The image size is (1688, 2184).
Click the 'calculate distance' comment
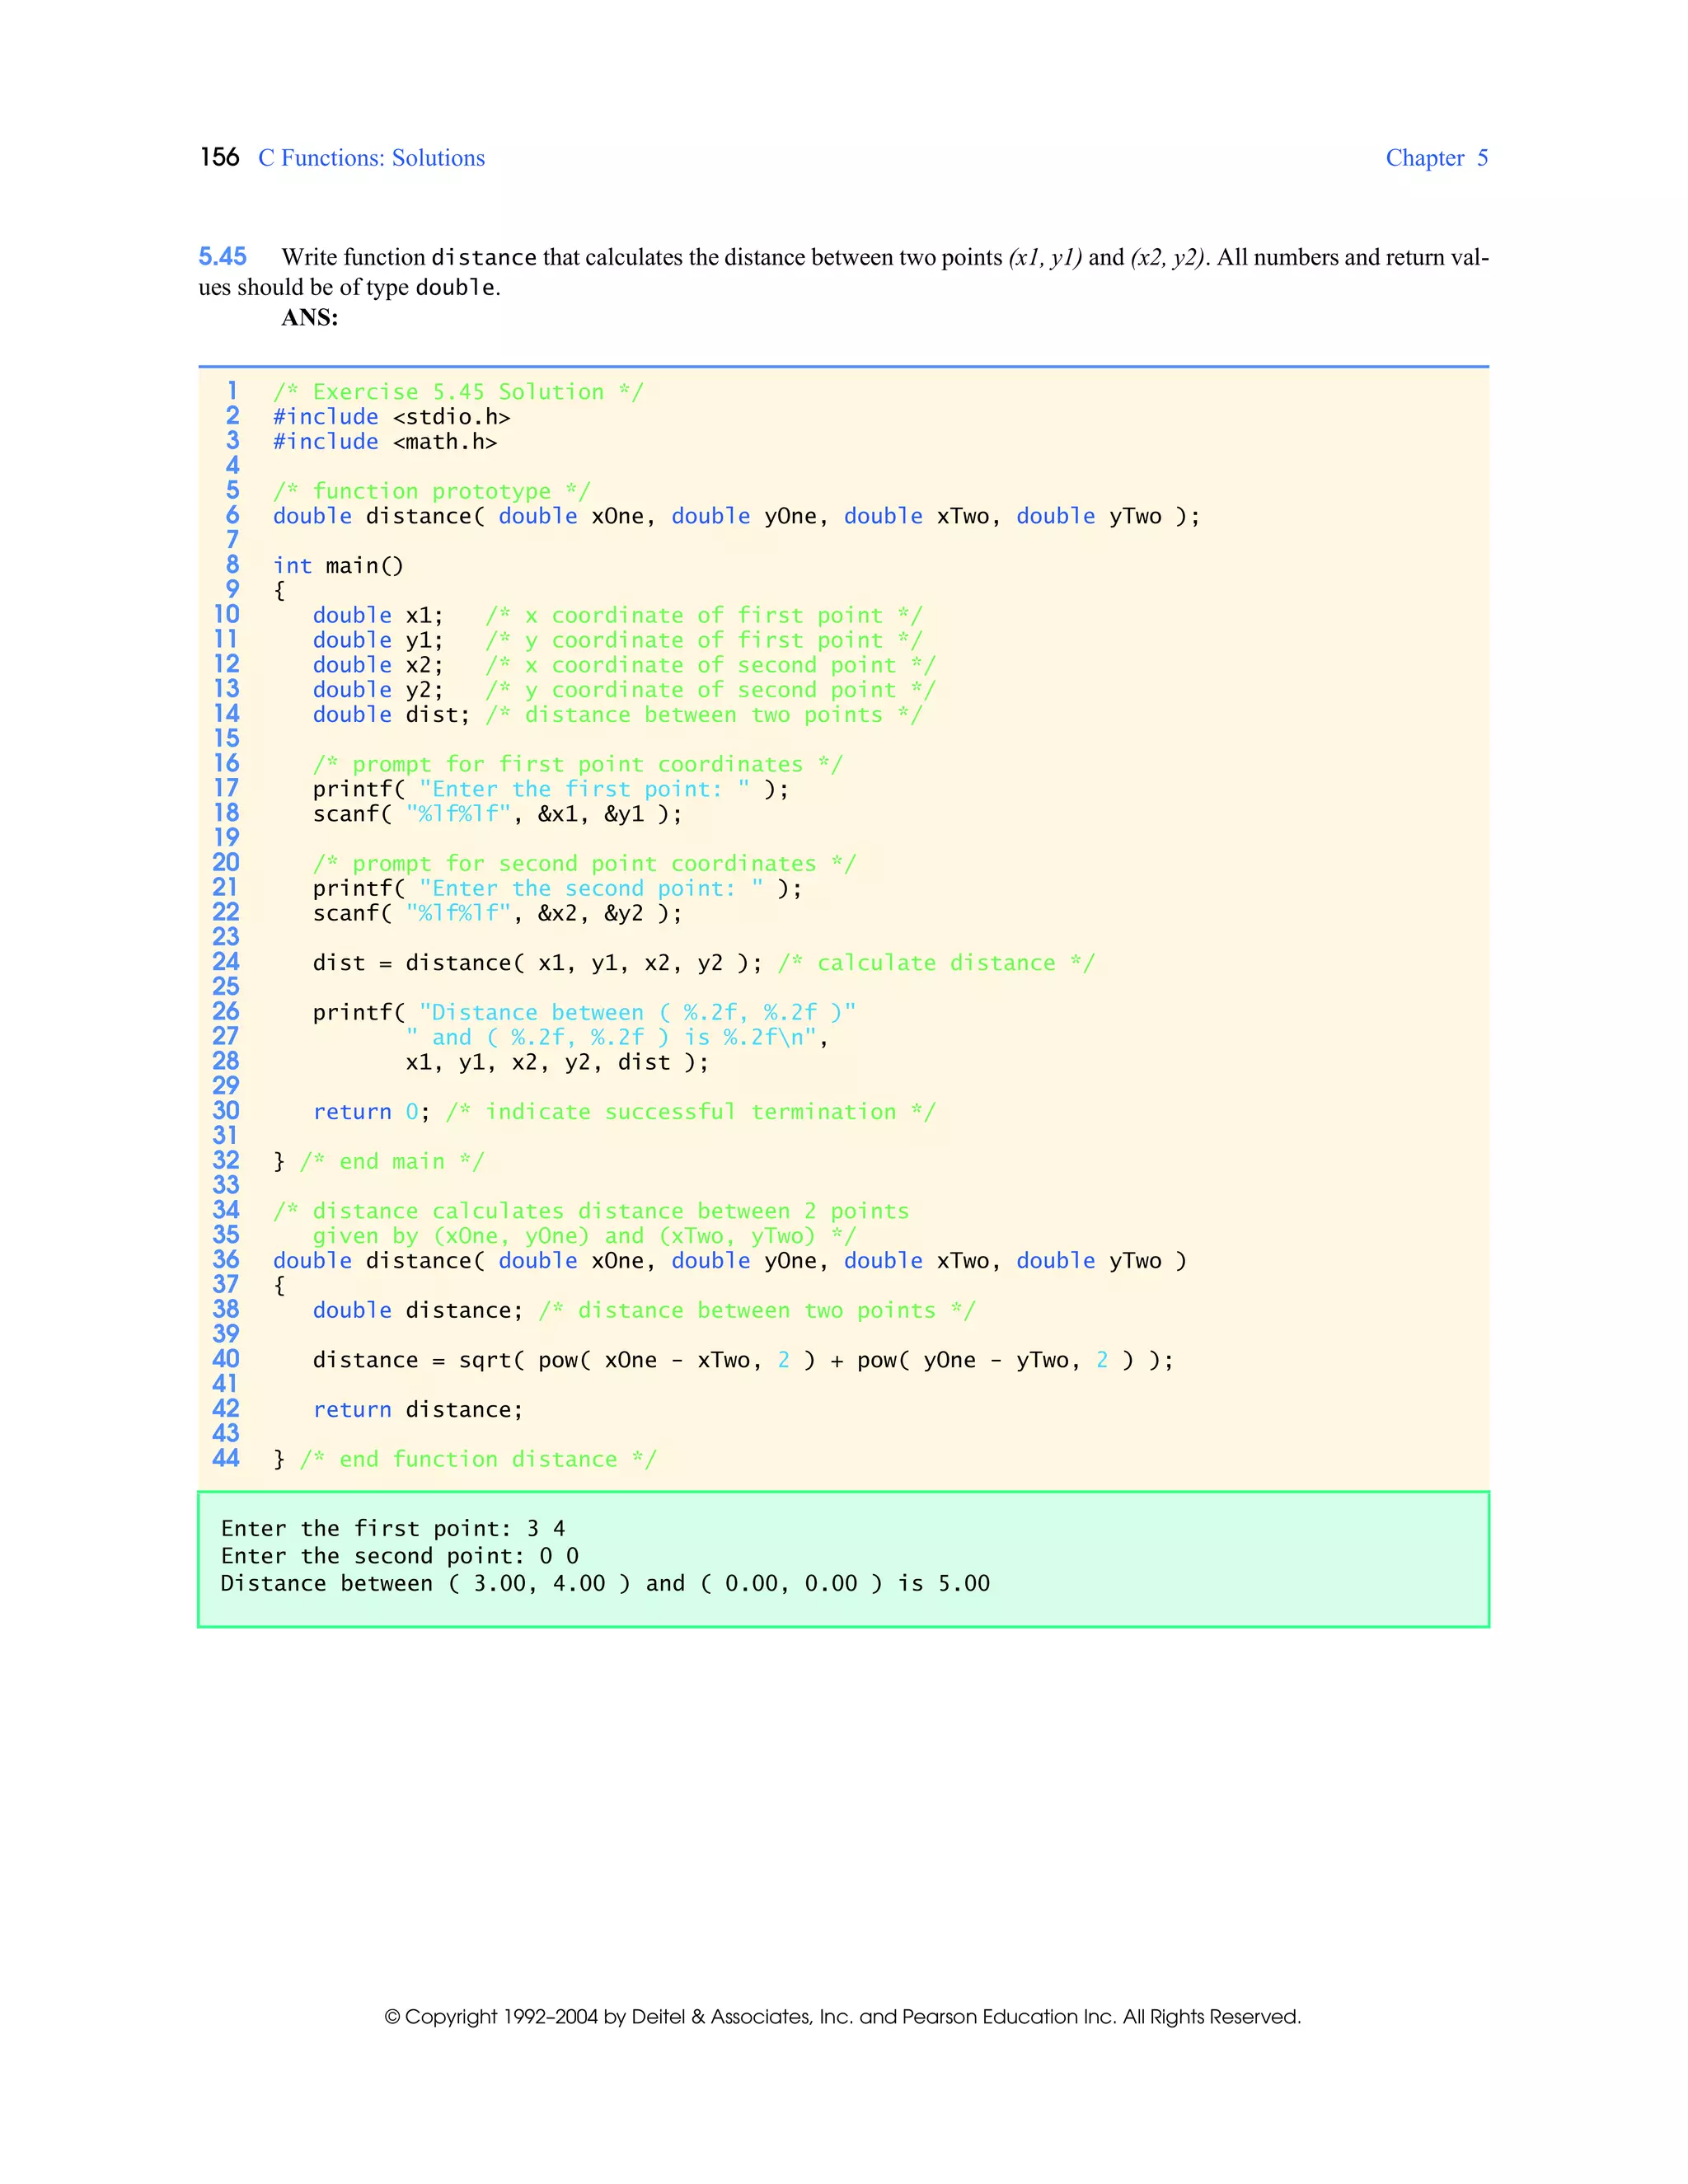(936, 963)
